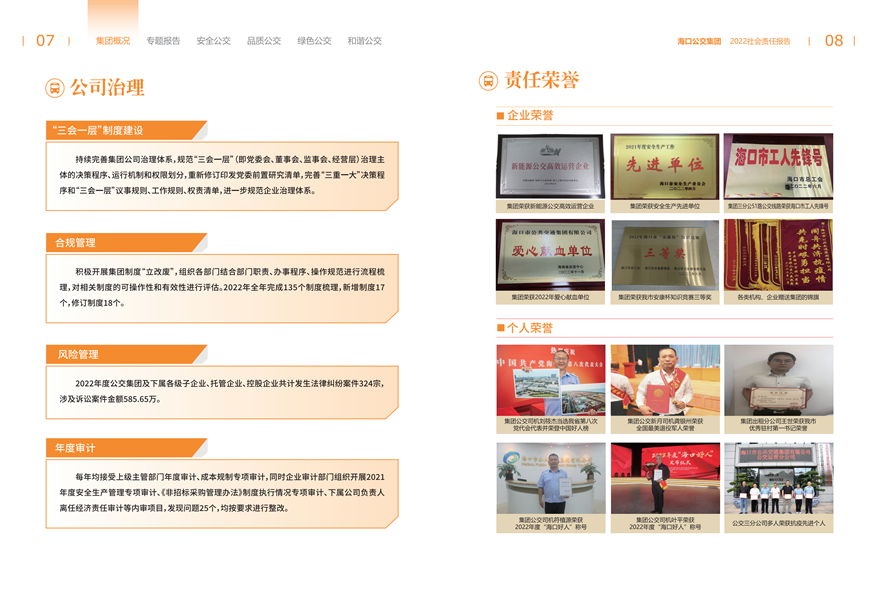This screenshot has height=600, width=878.
Task: Click the 2022社会责任报告 header link
Action: pos(759,41)
